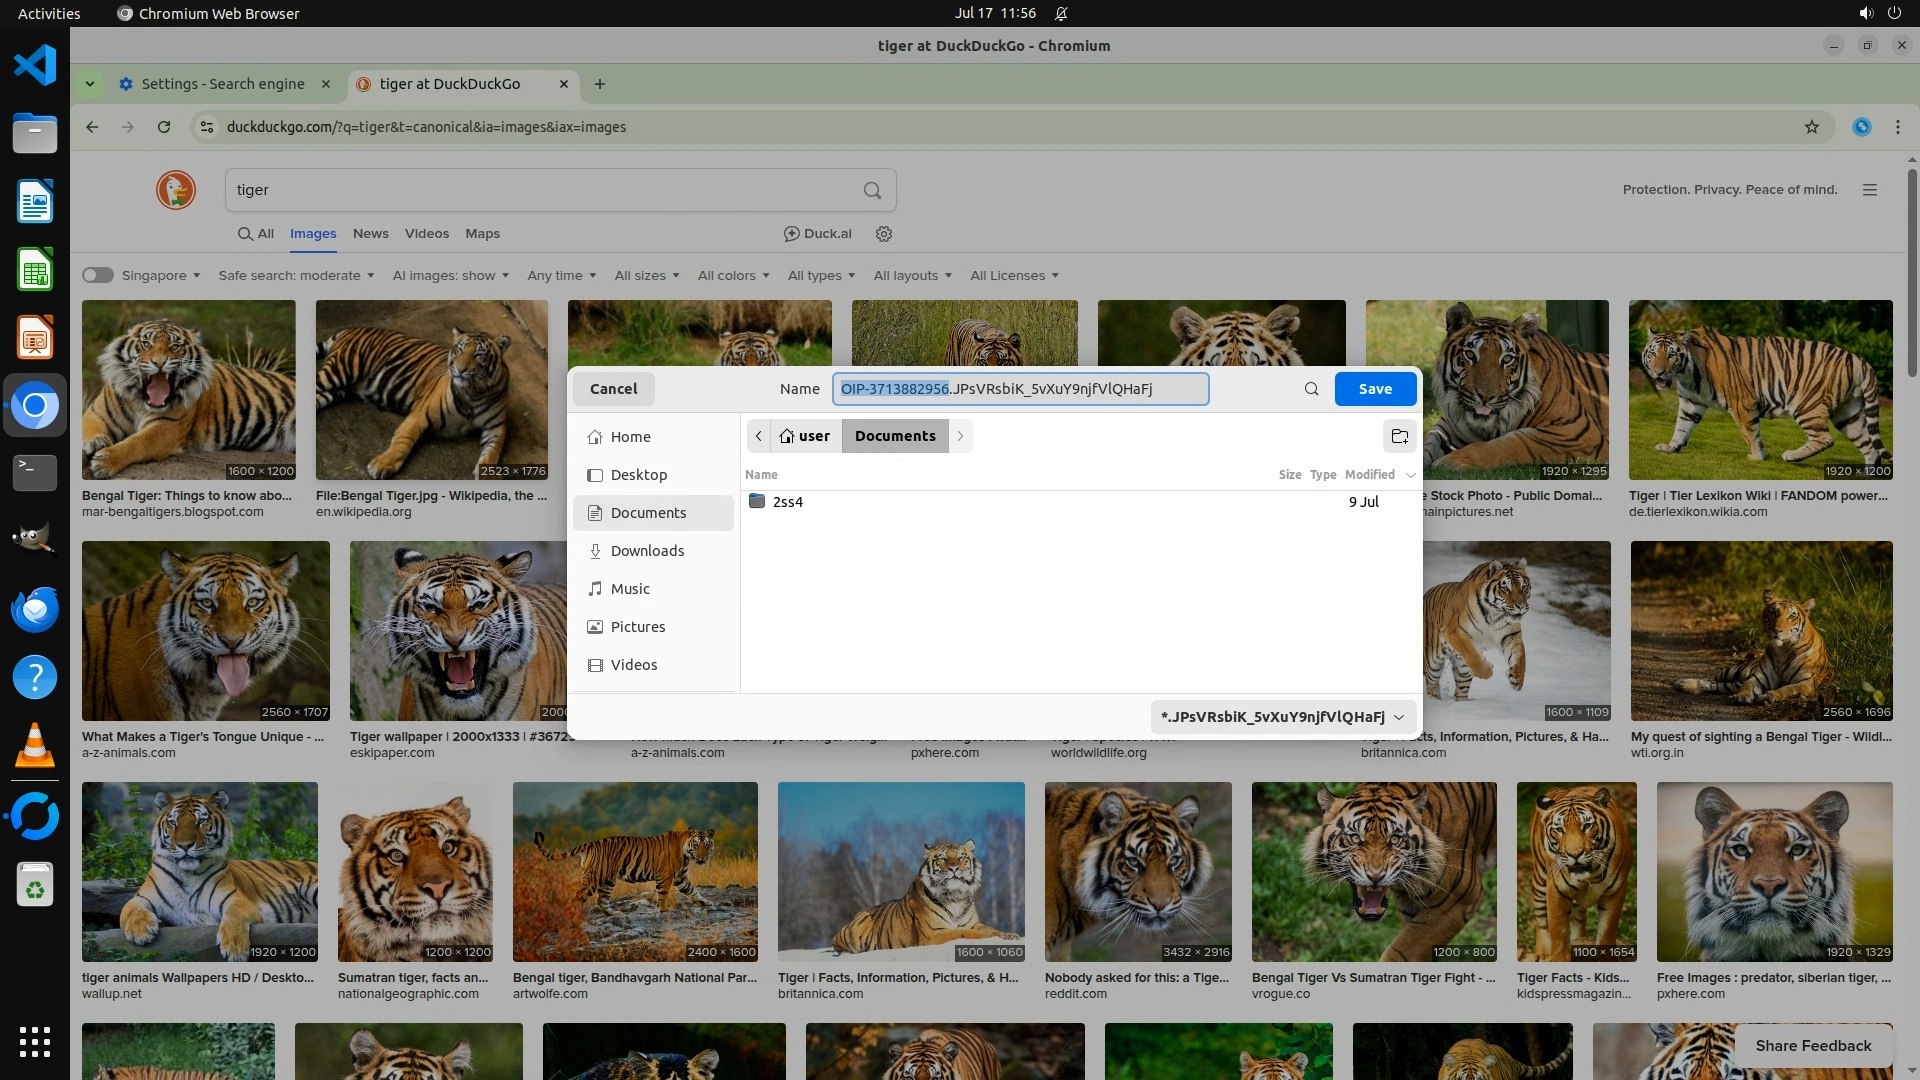Open DuckDuckGo search settings gear
This screenshot has height=1080, width=1920.
pyautogui.click(x=883, y=234)
